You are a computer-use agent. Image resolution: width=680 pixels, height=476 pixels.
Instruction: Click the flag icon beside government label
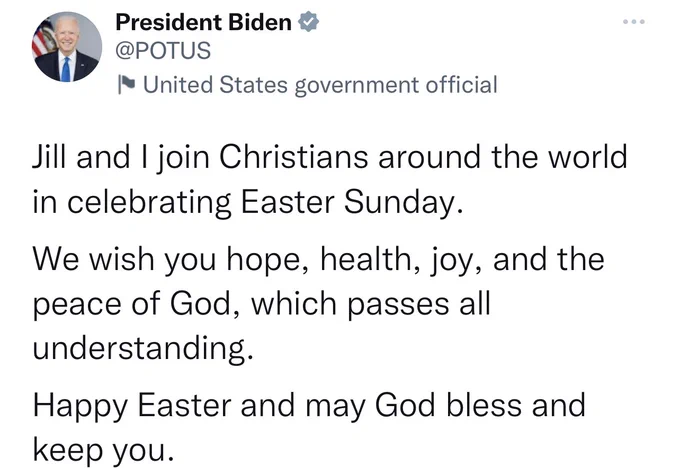click(126, 84)
